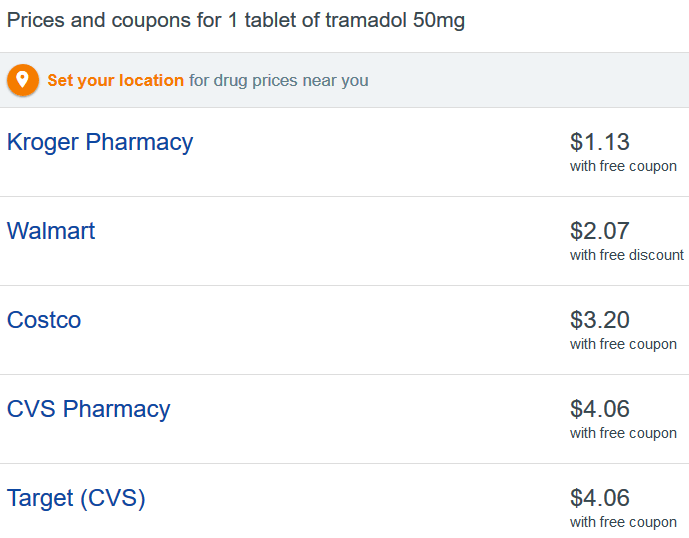The image size is (689, 538).
Task: Click 'with free coupon' under CVS Pharmacy price
Action: pos(623,433)
